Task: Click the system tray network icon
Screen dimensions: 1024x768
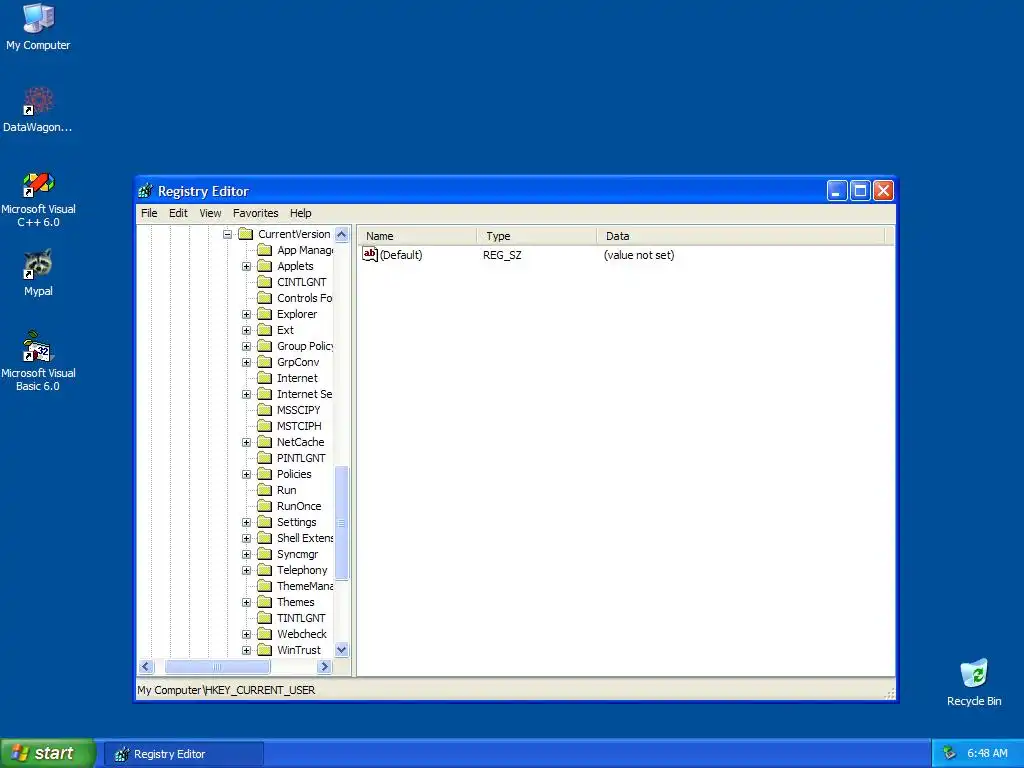Action: [949, 753]
